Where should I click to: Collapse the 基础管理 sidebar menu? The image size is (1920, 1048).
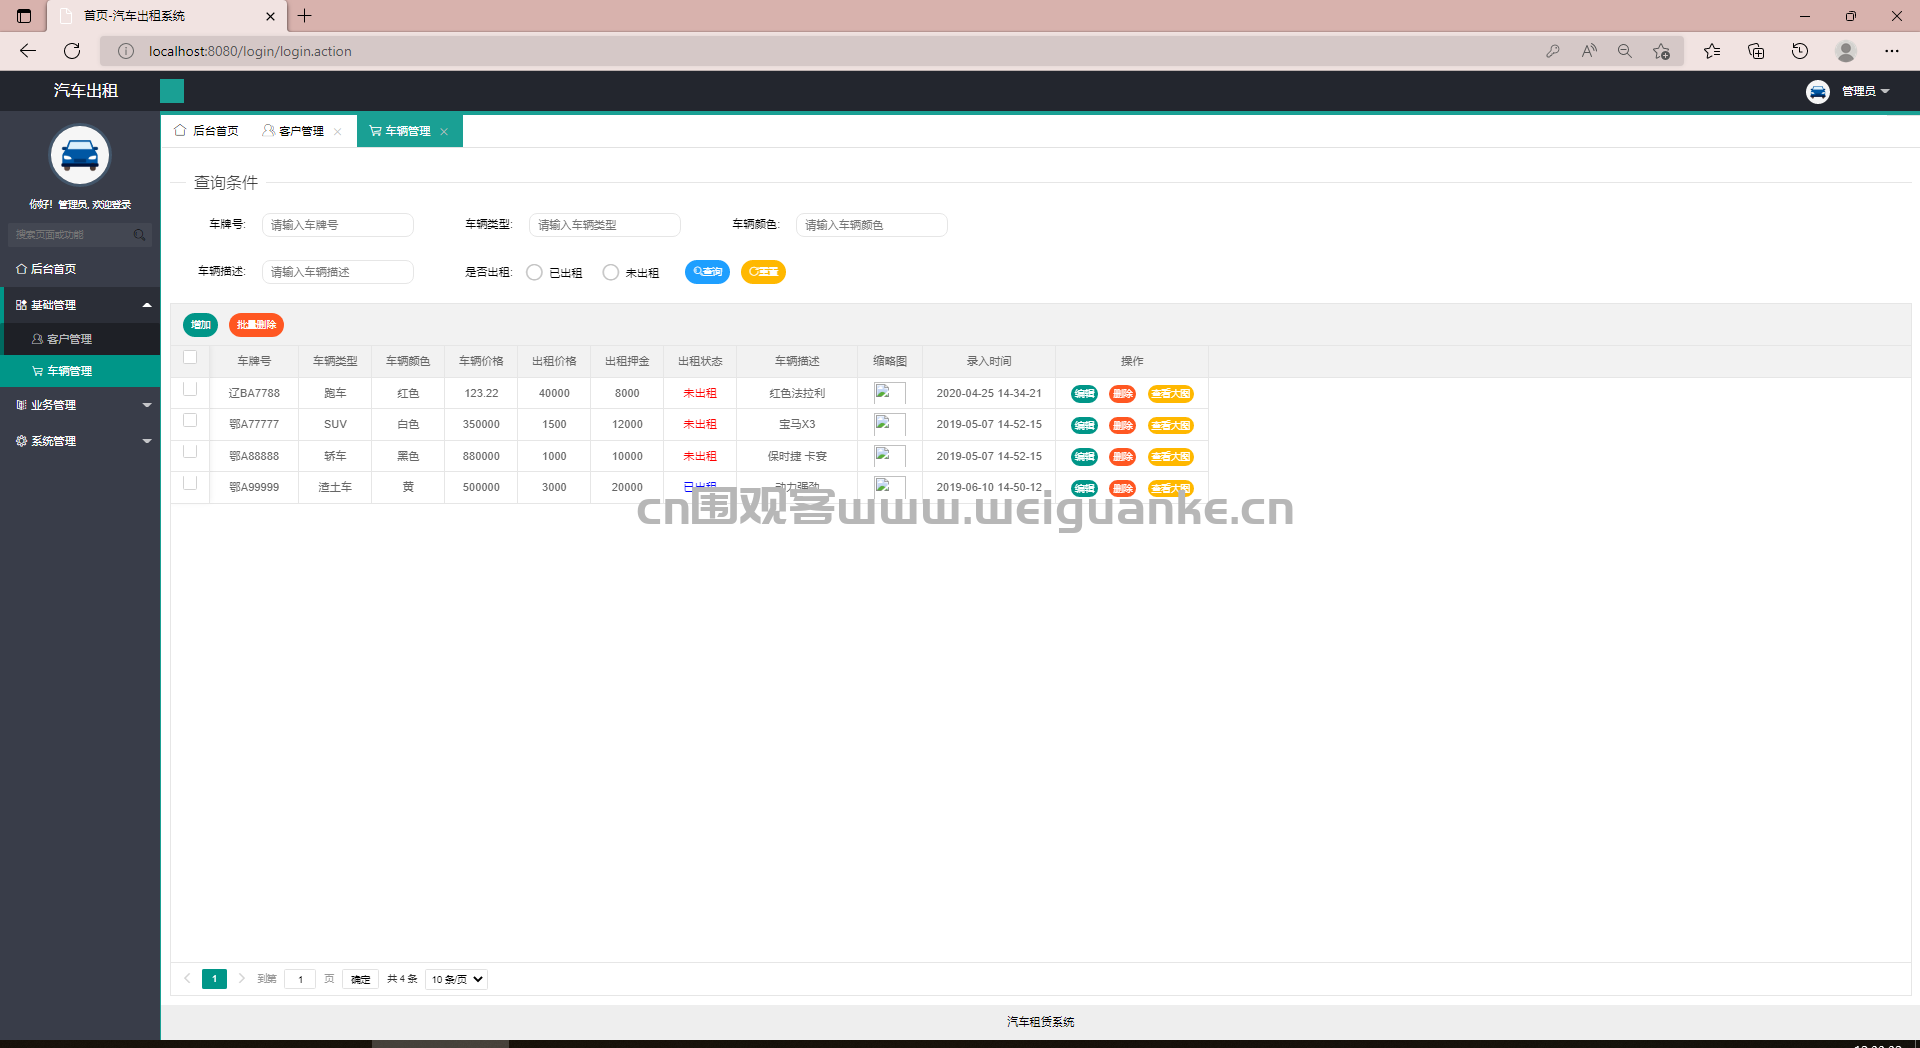[80, 305]
